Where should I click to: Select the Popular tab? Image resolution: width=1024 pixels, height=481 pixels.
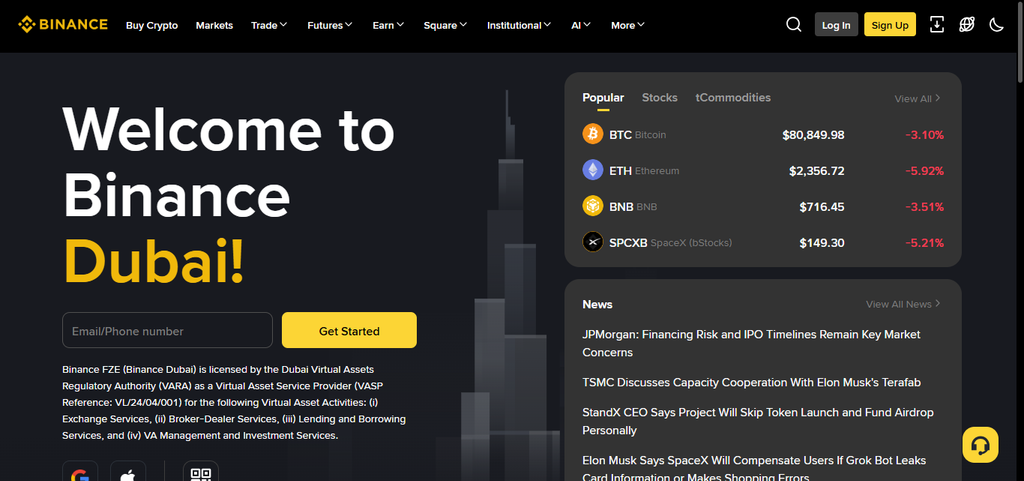pos(603,98)
